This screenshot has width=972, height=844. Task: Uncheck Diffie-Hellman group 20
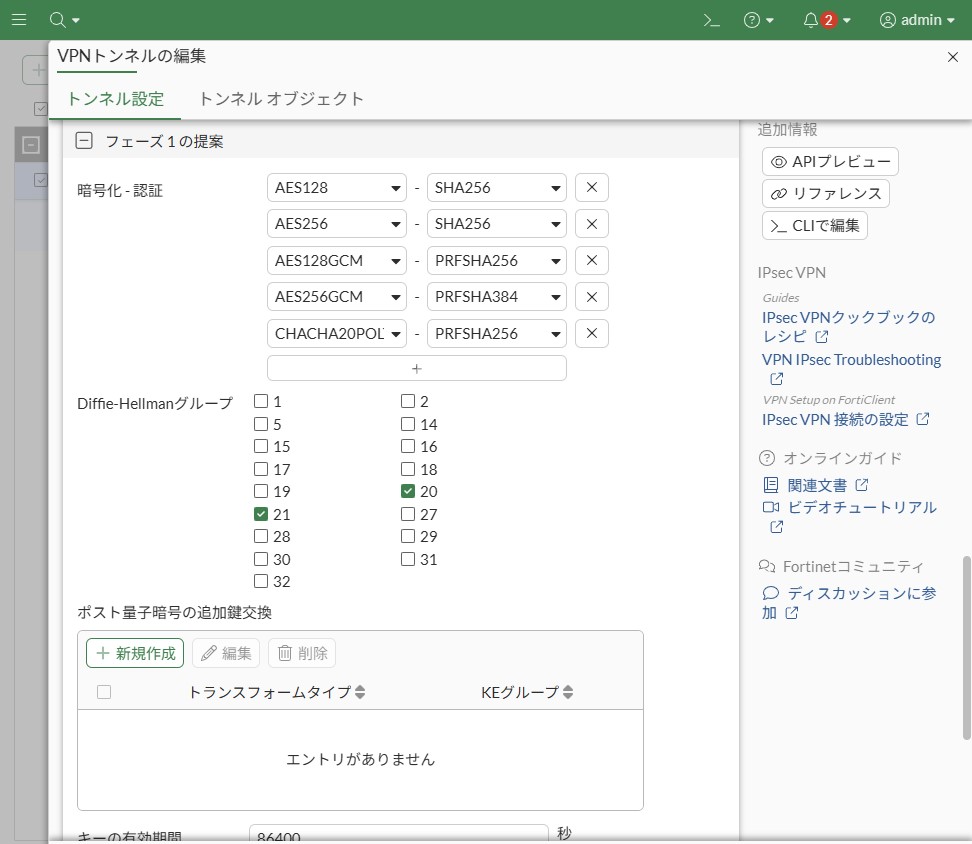click(x=408, y=491)
